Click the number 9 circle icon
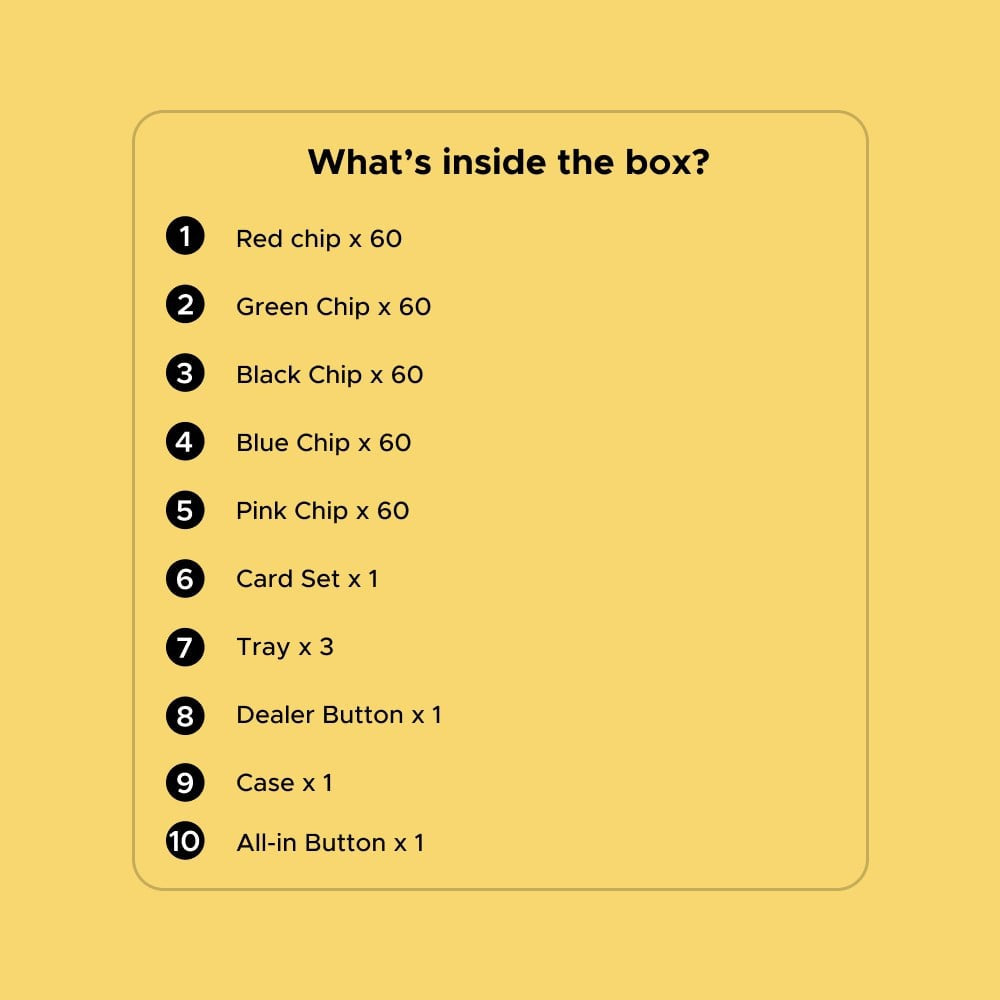Viewport: 1000px width, 1000px height. pyautogui.click(x=185, y=783)
